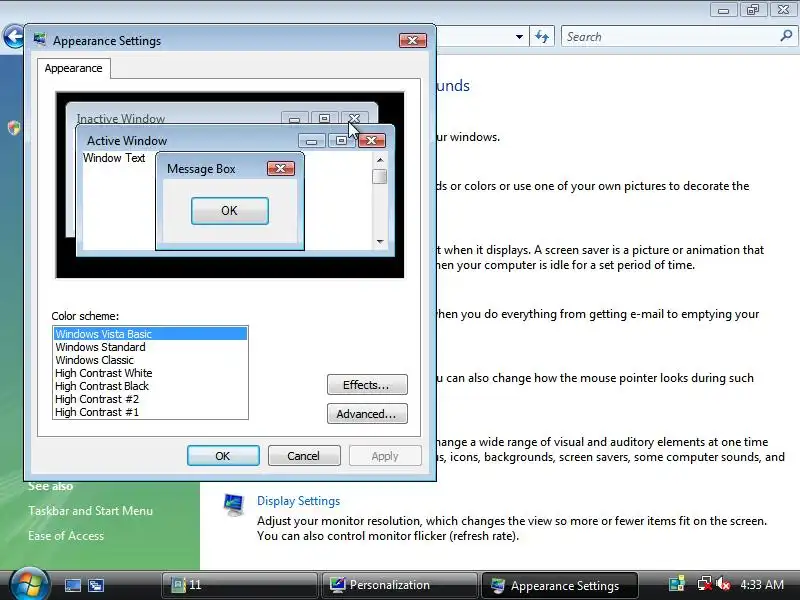
Task: Open the taskbar item labeled 11
Action: click(x=239, y=585)
